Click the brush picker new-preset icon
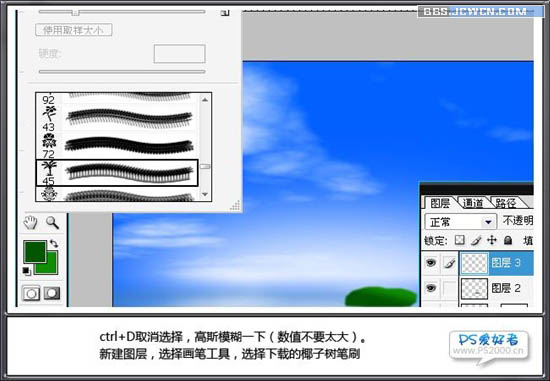 tap(225, 13)
